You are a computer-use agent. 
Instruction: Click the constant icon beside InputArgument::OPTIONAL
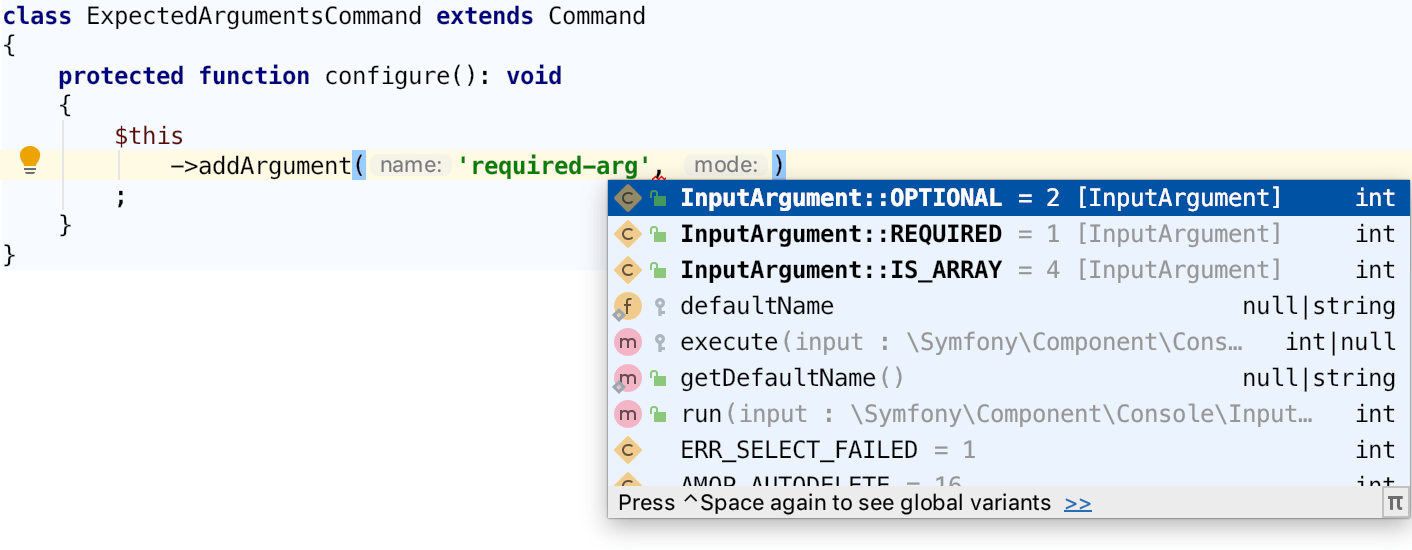627,198
